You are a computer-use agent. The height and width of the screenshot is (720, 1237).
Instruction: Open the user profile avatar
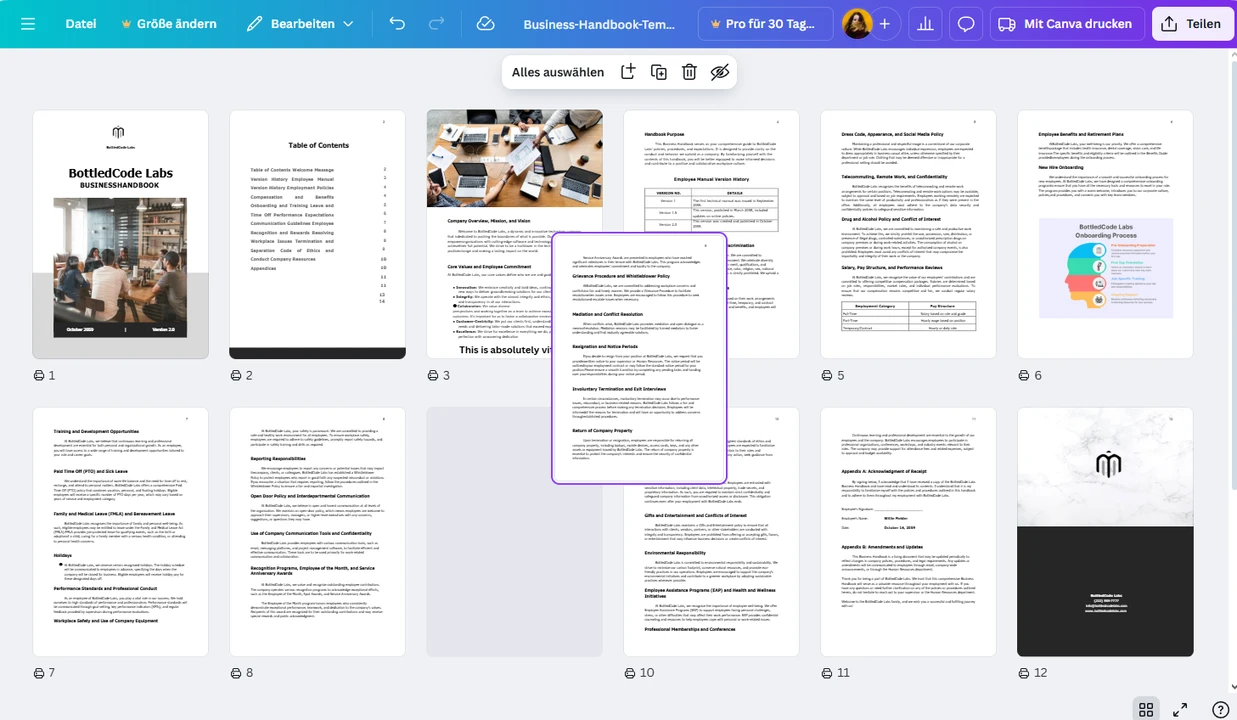(x=856, y=24)
